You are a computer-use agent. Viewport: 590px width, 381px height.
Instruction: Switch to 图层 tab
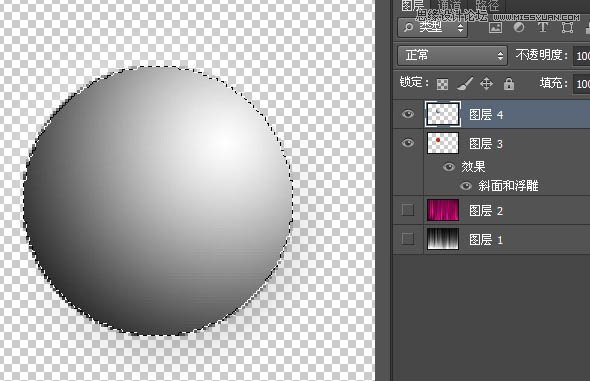(413, 5)
